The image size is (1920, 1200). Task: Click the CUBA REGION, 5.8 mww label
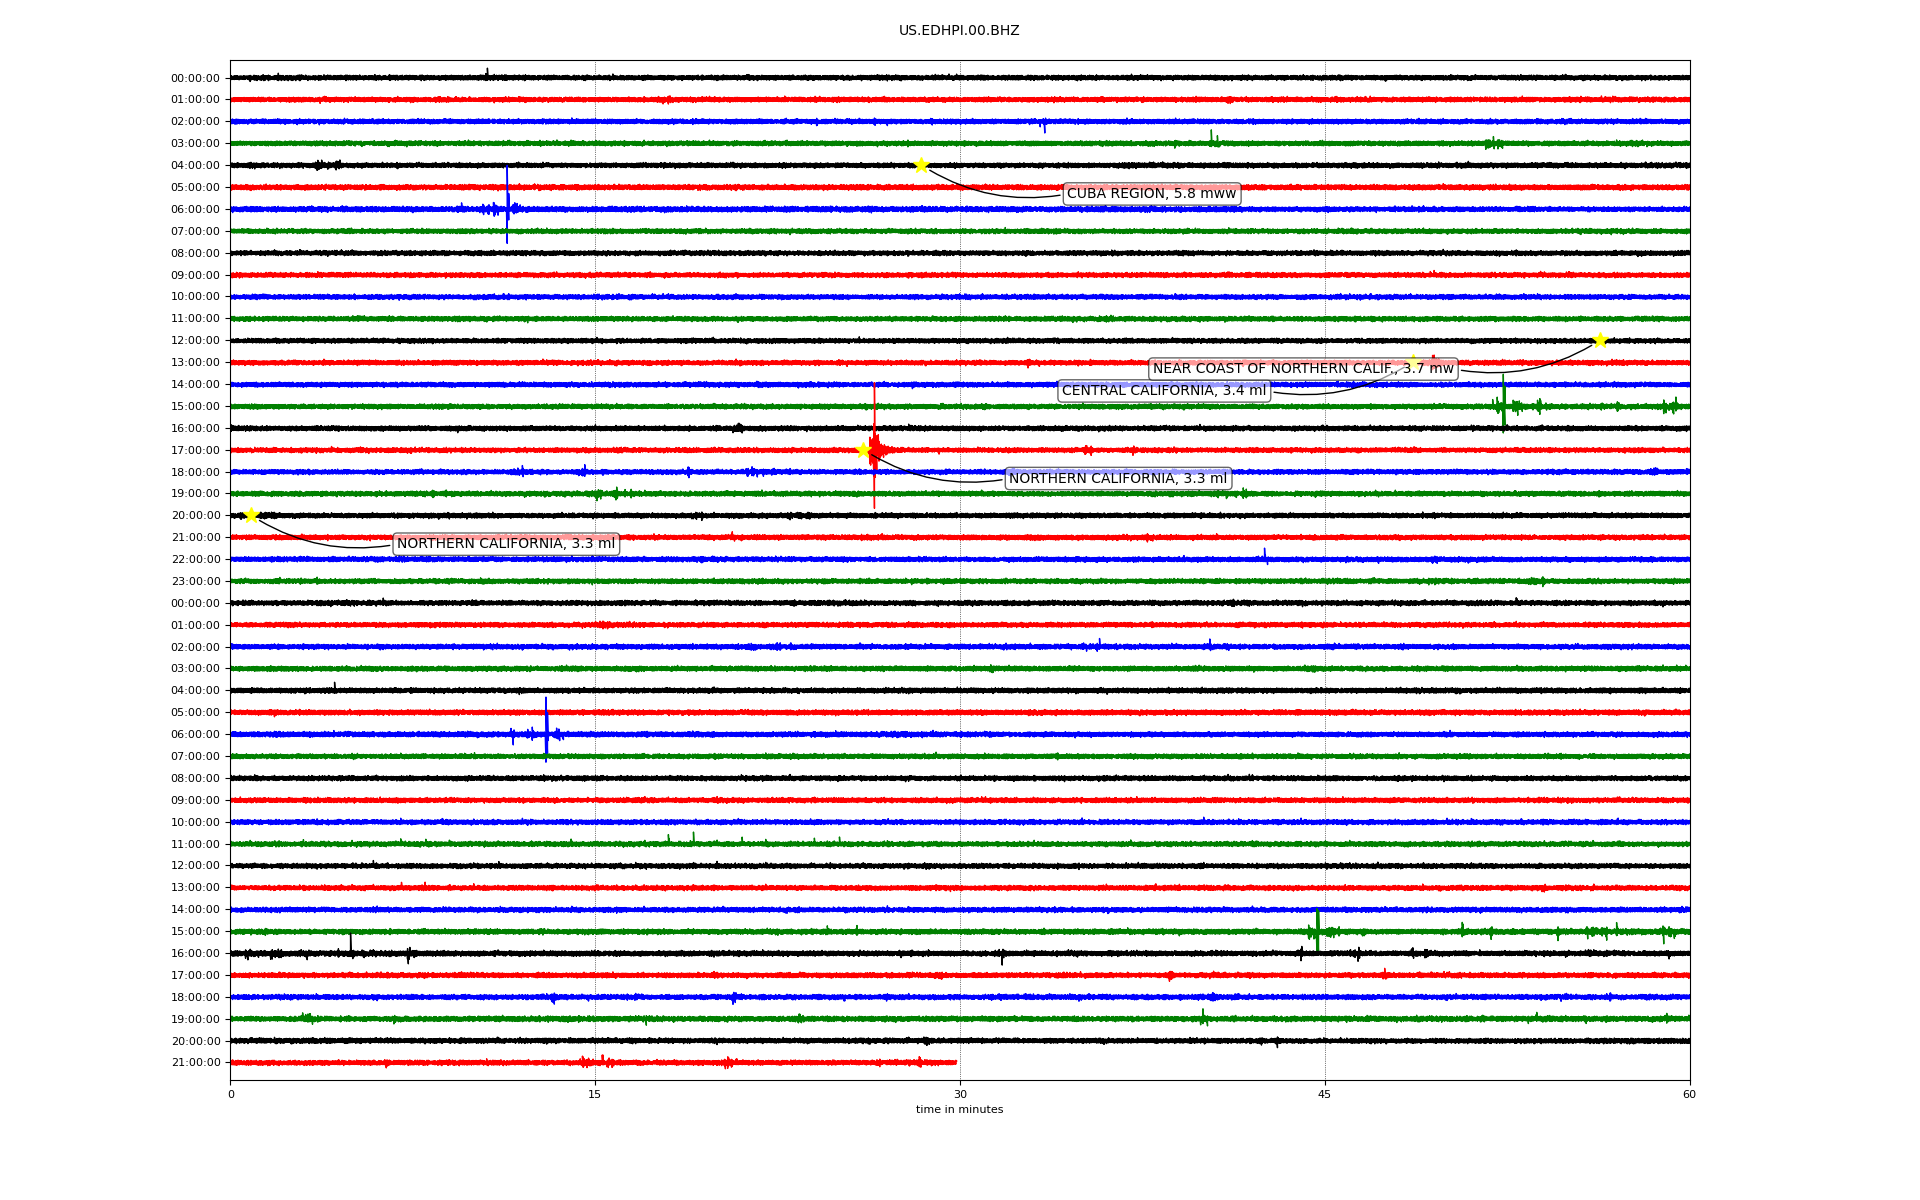point(1151,194)
